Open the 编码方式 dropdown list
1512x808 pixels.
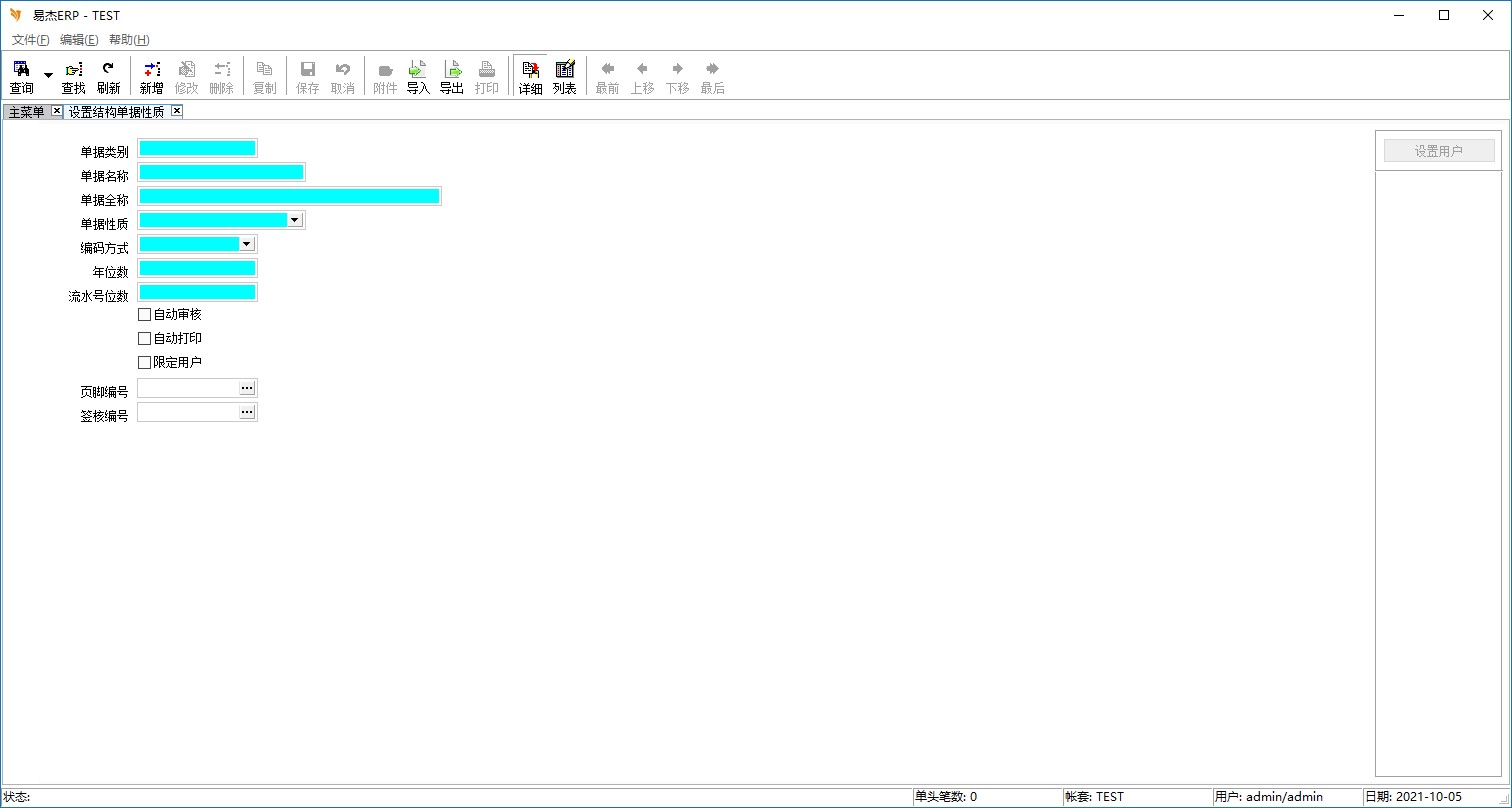click(246, 244)
